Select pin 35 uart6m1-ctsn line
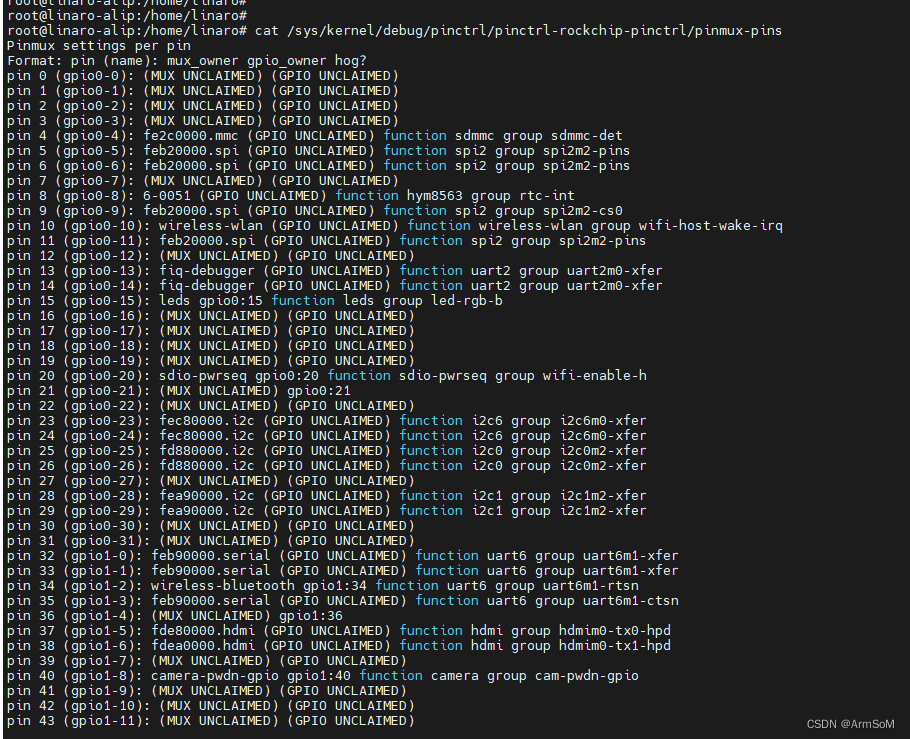The height and width of the screenshot is (739, 910). 342,601
